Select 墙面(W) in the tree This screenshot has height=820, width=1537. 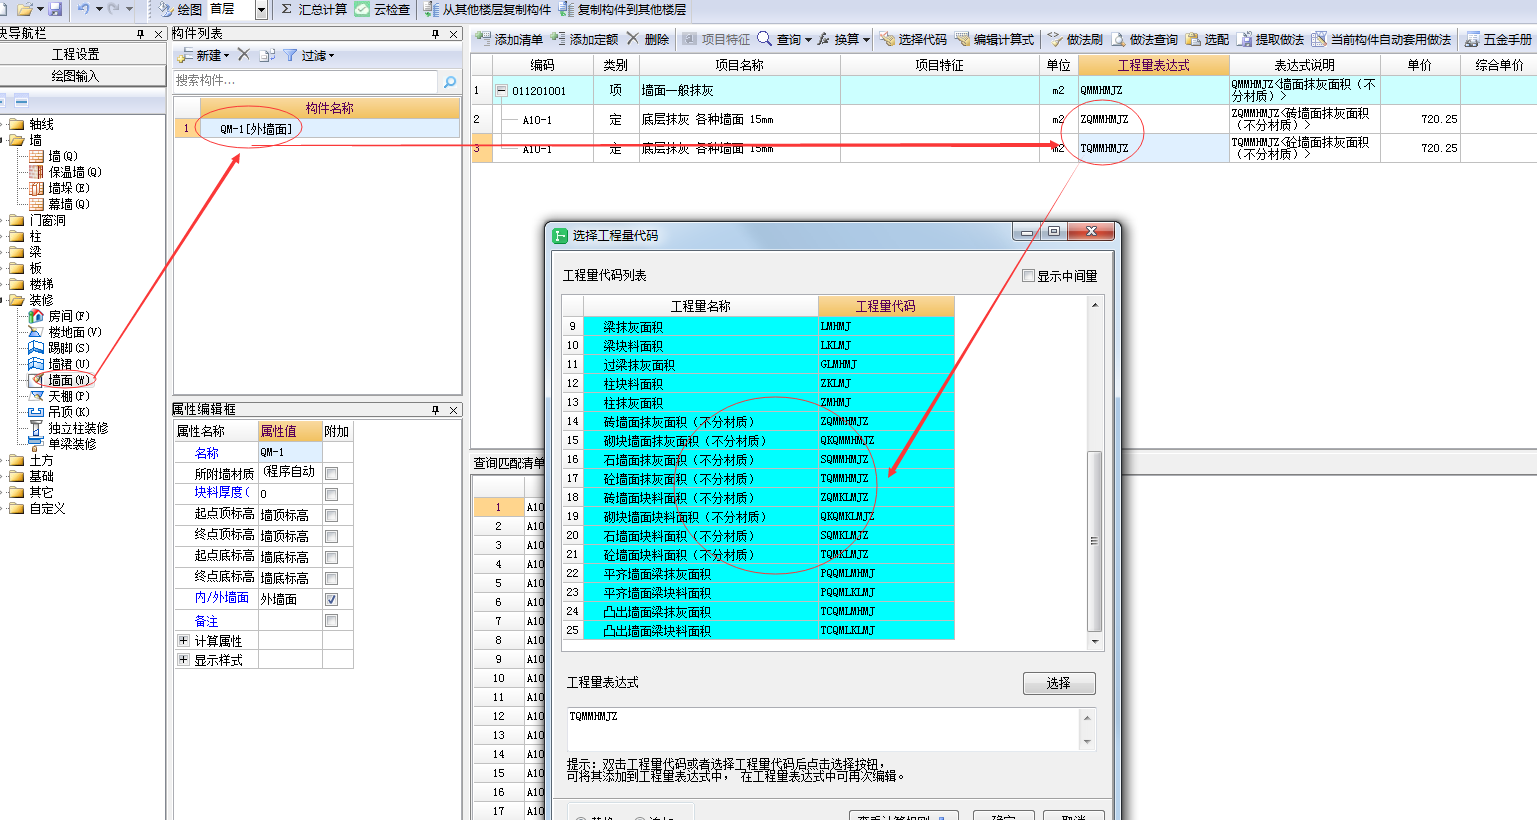point(60,380)
